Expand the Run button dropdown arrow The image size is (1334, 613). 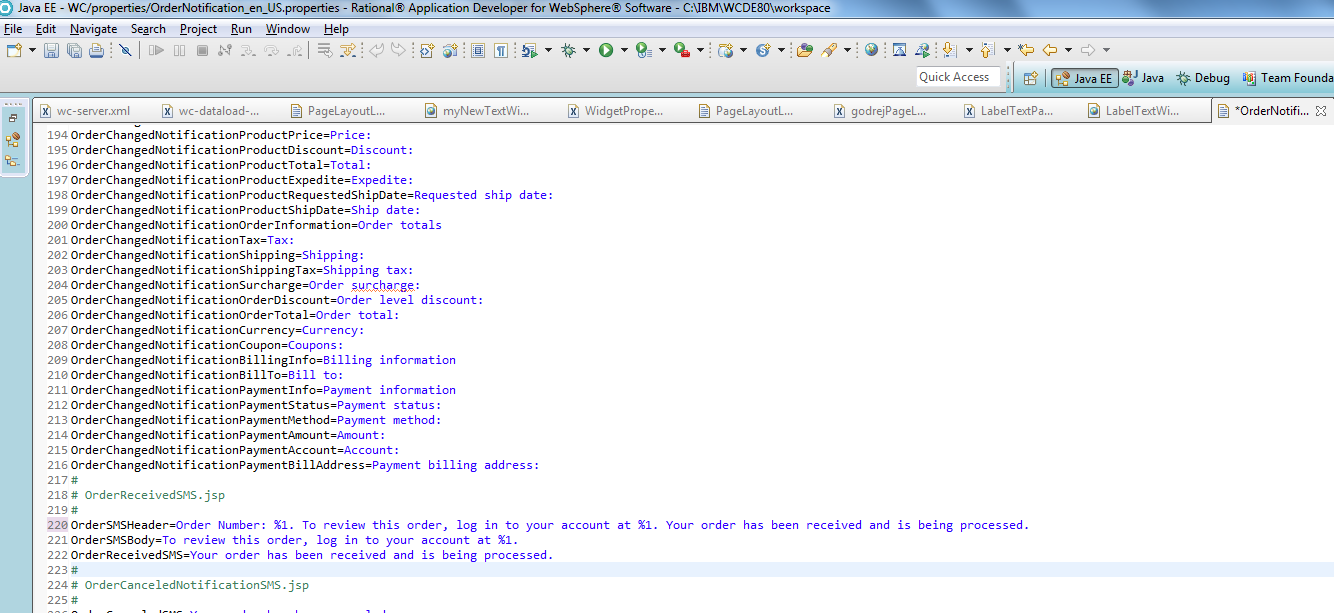point(623,50)
